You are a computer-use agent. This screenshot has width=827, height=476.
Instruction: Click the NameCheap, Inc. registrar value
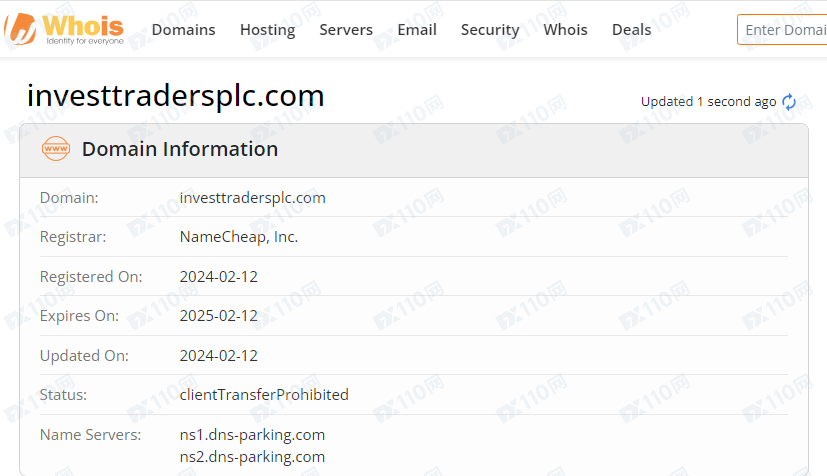239,237
